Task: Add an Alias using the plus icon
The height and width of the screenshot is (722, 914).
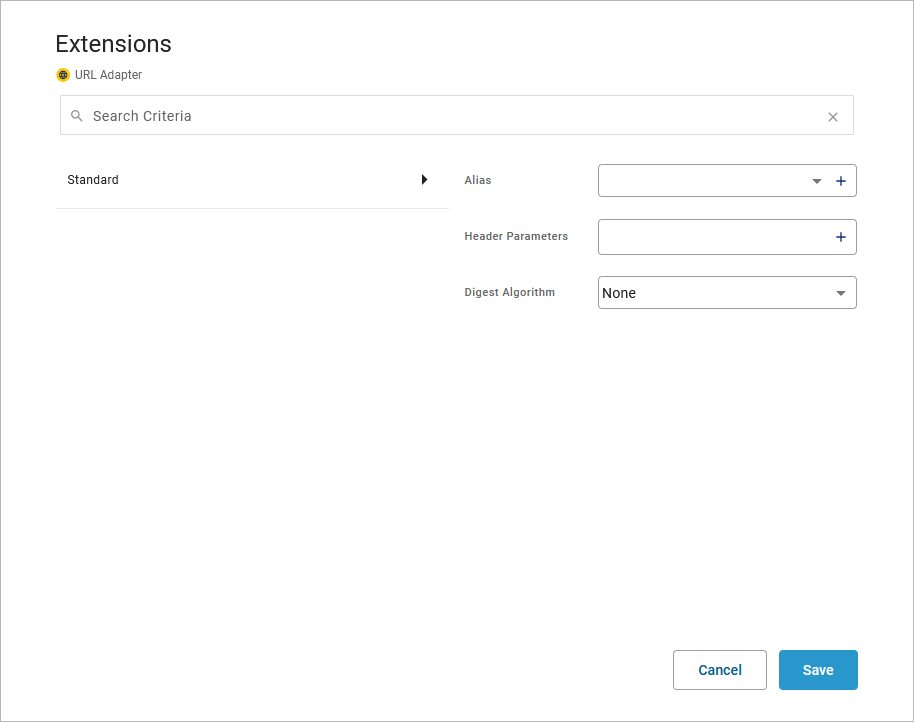Action: [x=841, y=181]
